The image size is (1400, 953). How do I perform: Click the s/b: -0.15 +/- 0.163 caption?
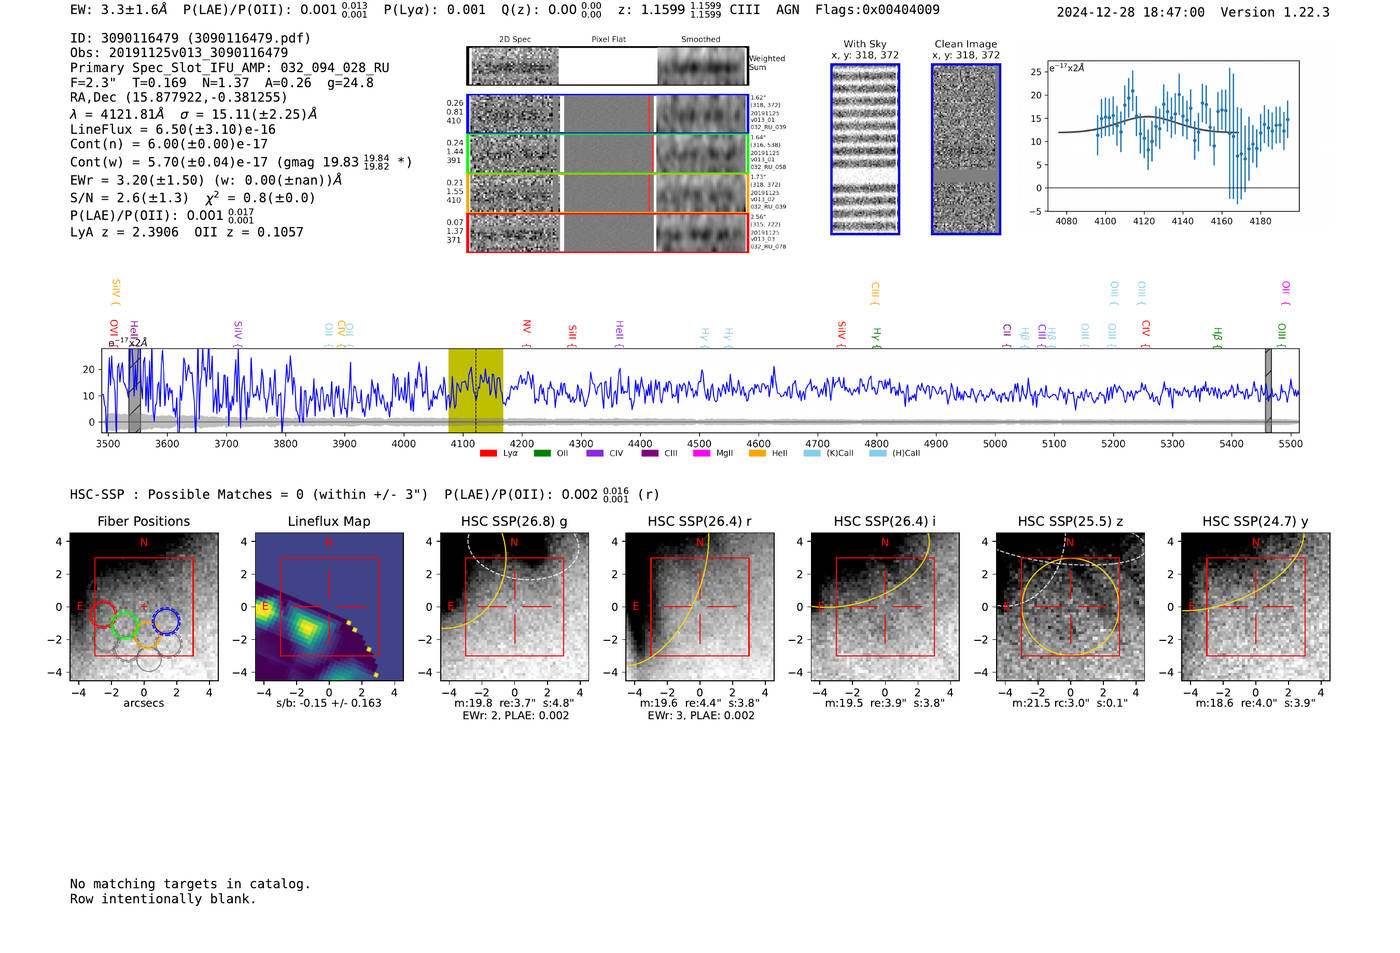point(329,703)
